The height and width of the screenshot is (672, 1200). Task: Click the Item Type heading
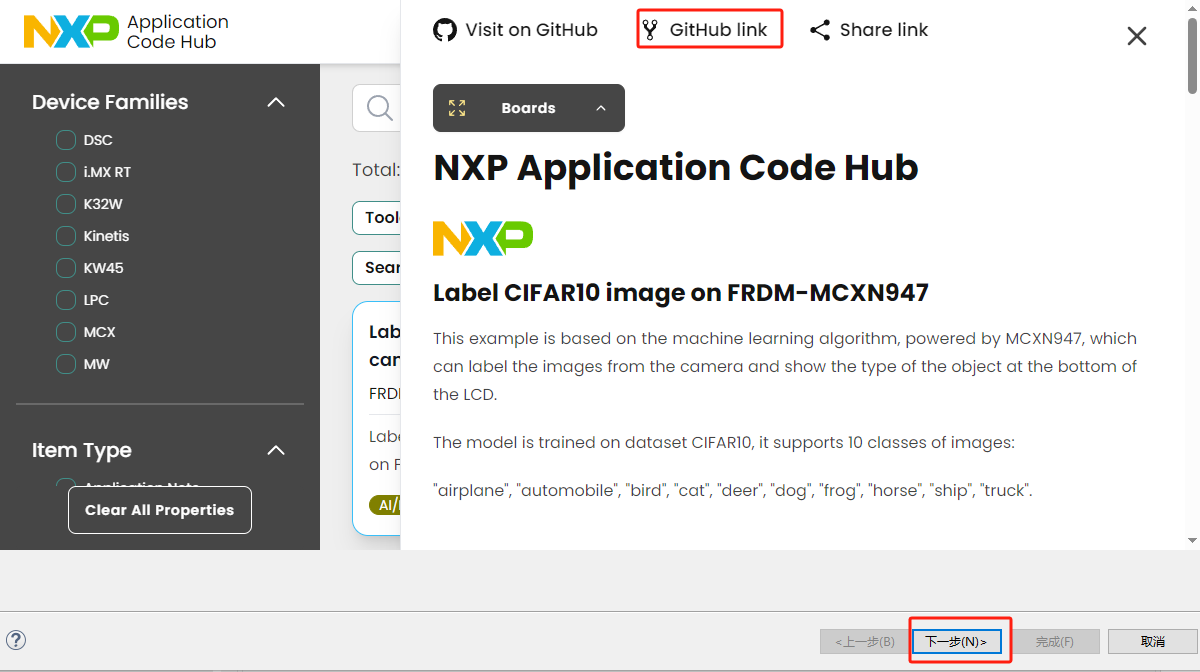tap(82, 450)
